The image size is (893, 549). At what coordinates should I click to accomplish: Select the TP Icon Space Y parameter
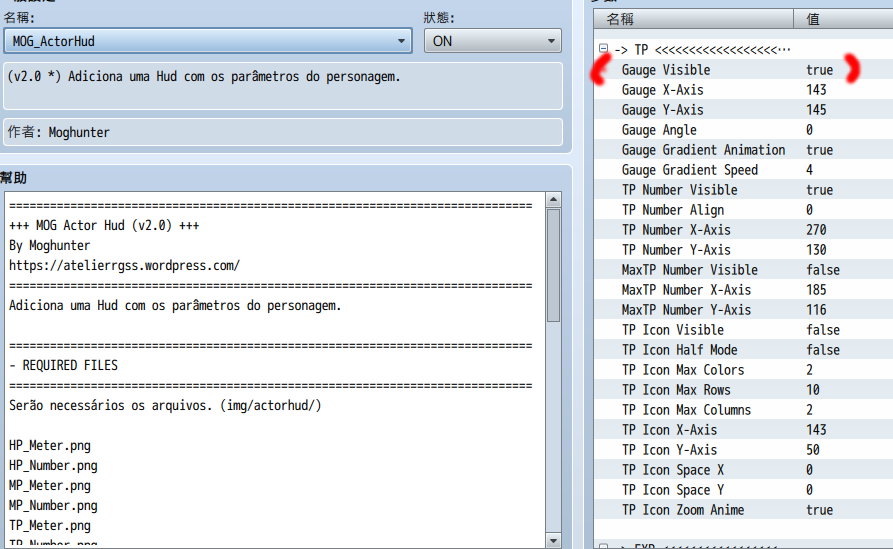point(743,490)
